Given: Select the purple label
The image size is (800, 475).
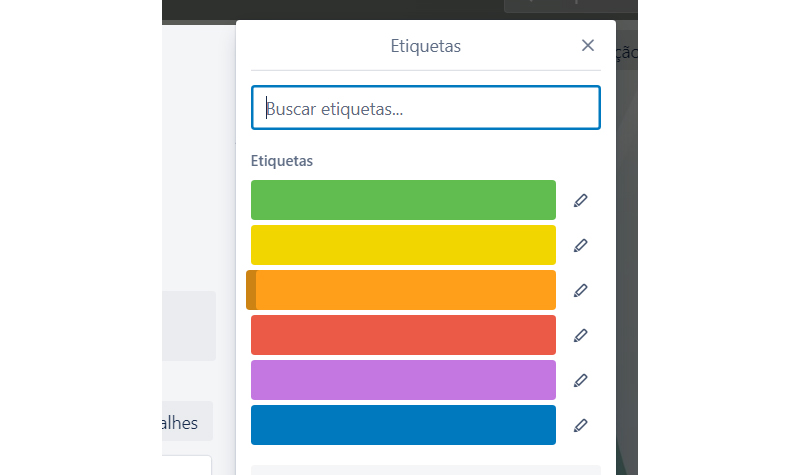Looking at the screenshot, I should [403, 380].
